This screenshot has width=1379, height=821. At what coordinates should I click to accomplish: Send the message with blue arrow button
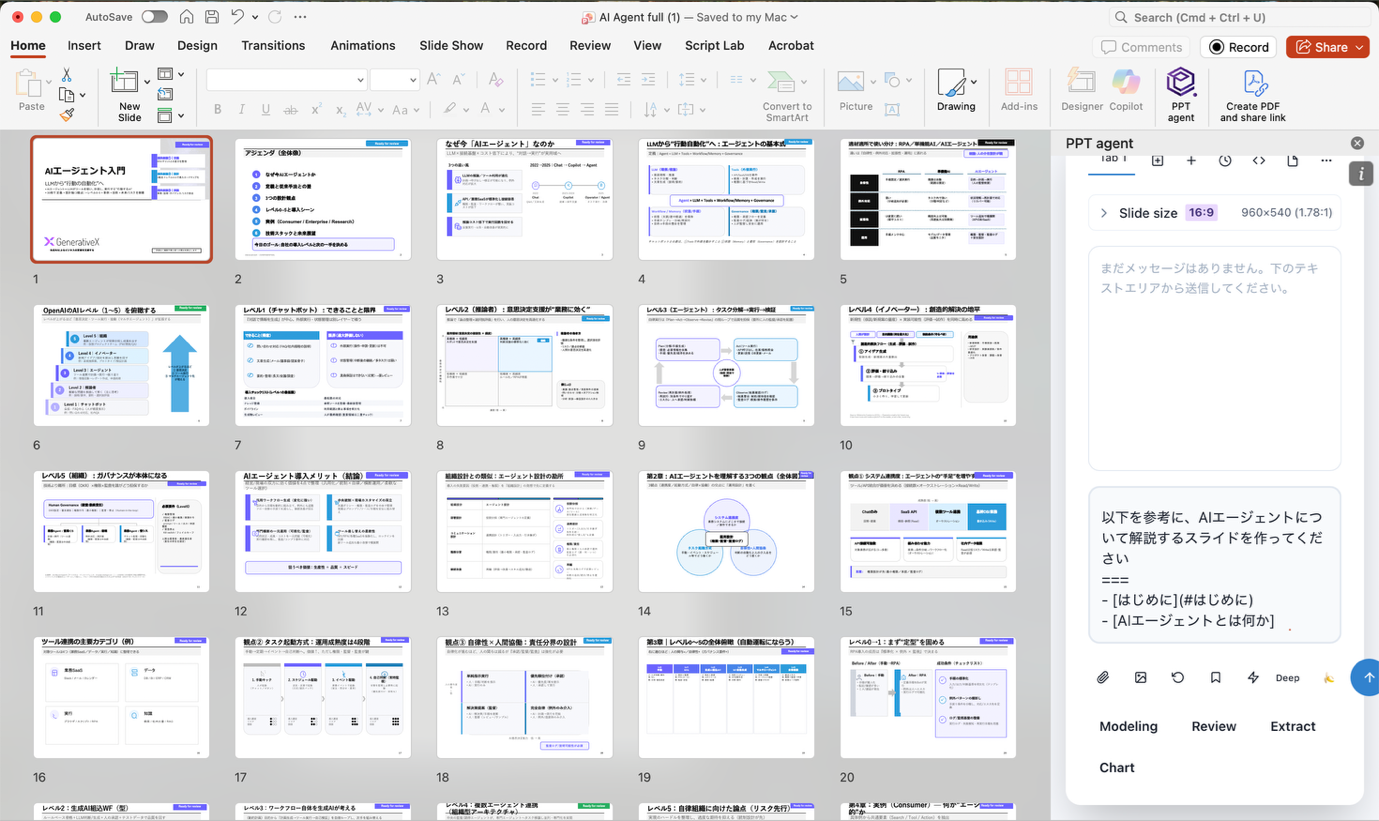(x=1366, y=677)
